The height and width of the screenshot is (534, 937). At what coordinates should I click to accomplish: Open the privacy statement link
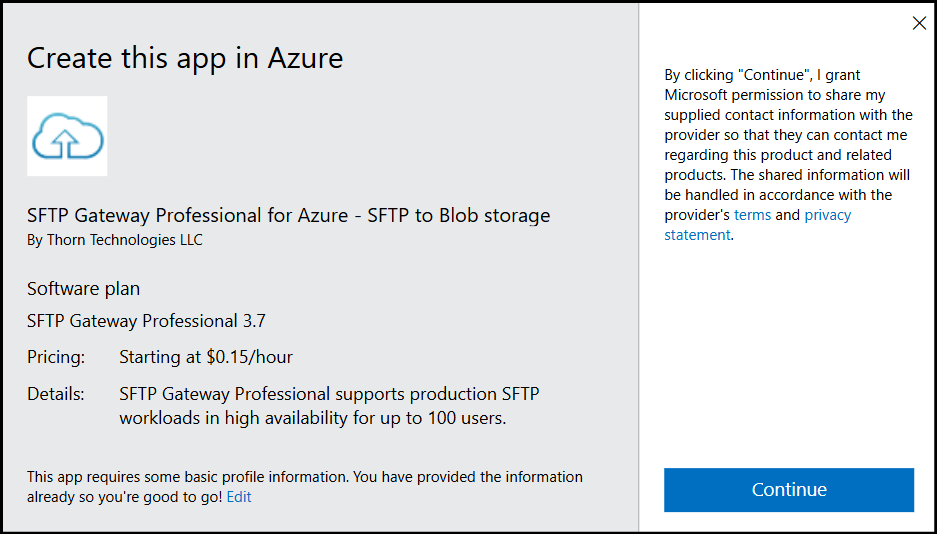point(827,215)
